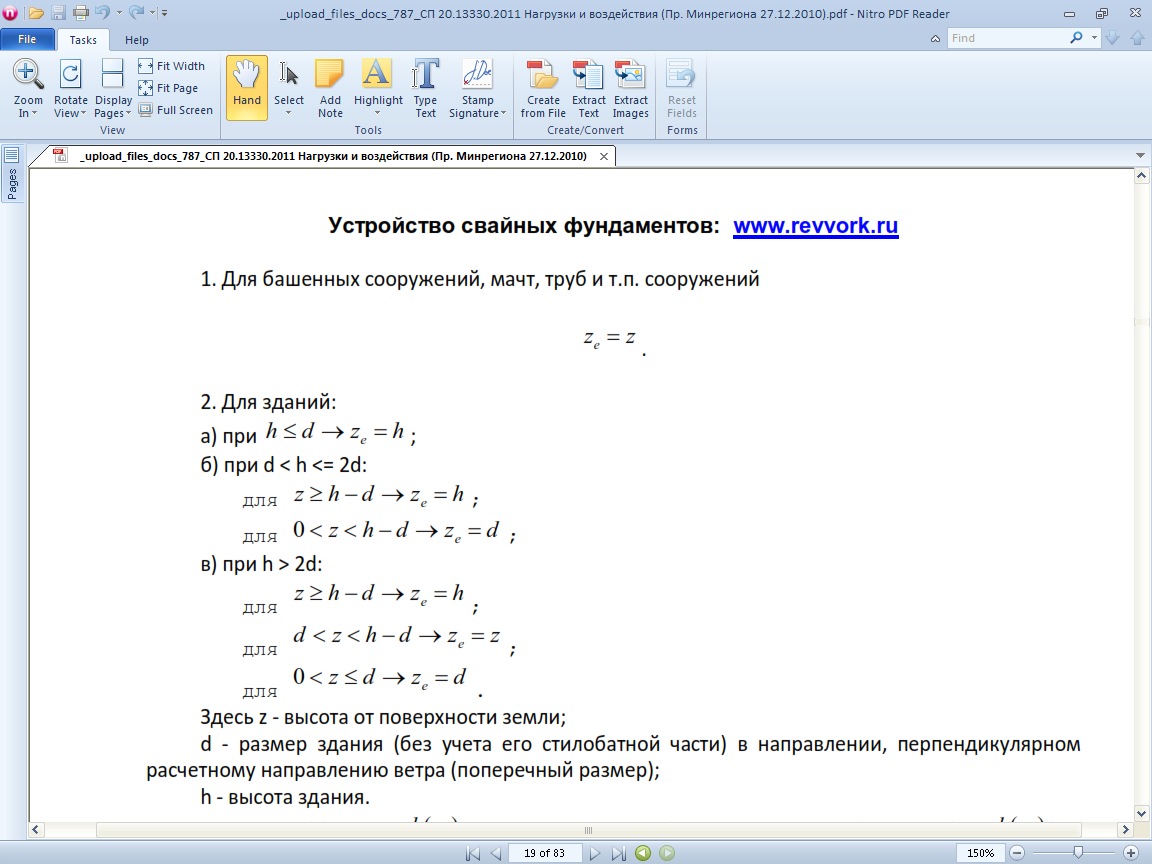Image resolution: width=1152 pixels, height=864 pixels.
Task: Click the Find magnifier search icon
Action: tap(1076, 38)
